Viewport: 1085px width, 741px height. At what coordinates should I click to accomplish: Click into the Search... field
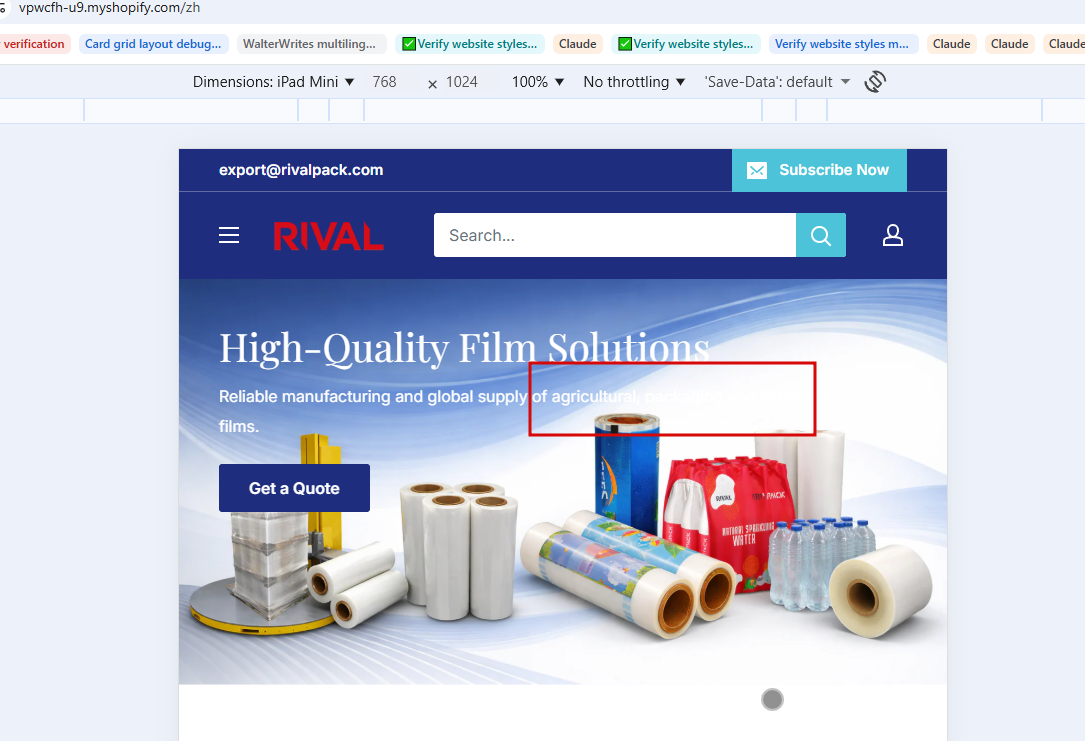pyautogui.click(x=614, y=235)
